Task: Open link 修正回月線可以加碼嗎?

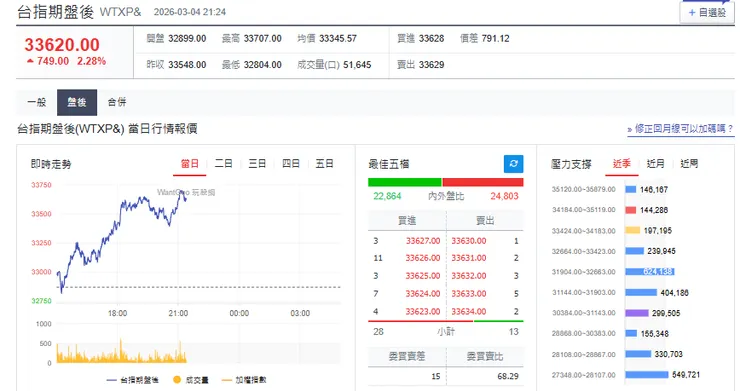Action: click(x=681, y=129)
